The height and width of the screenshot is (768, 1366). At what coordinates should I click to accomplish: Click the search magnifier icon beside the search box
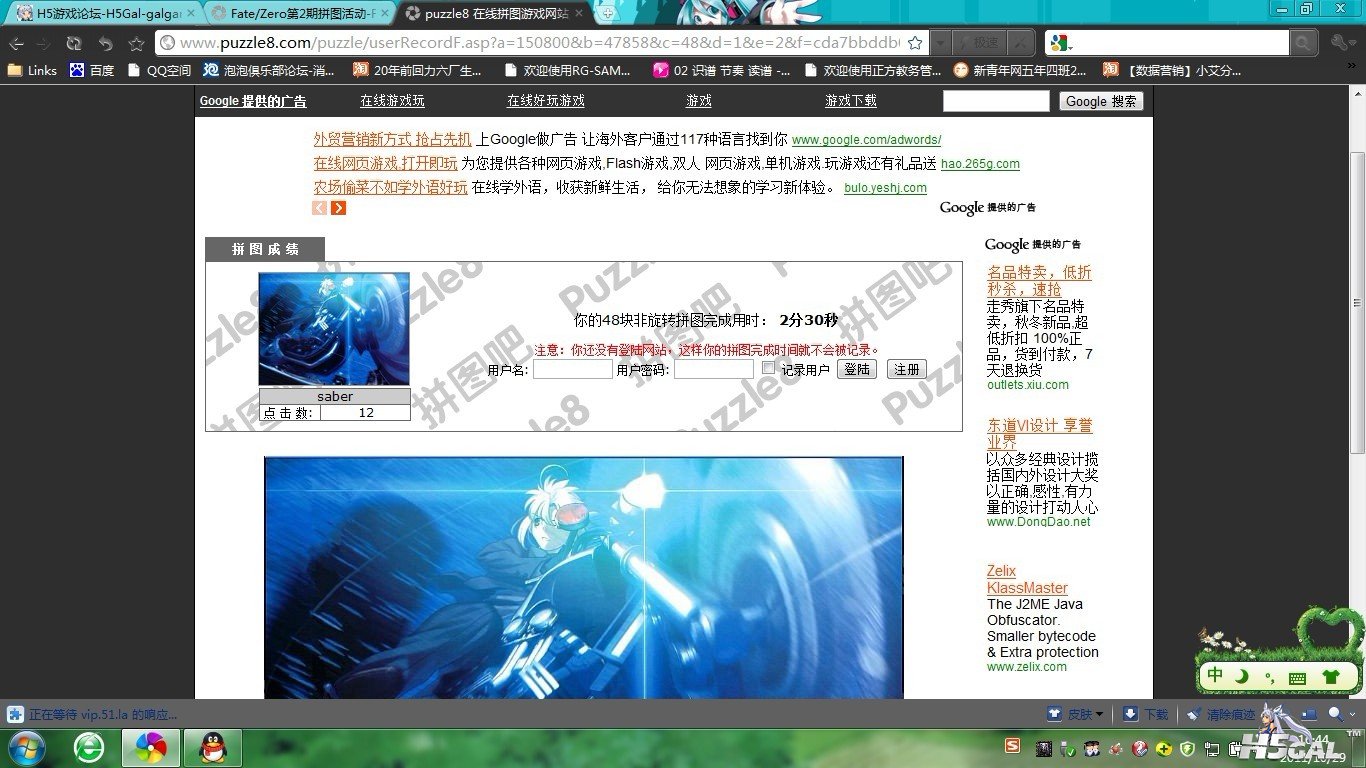pyautogui.click(x=1303, y=43)
